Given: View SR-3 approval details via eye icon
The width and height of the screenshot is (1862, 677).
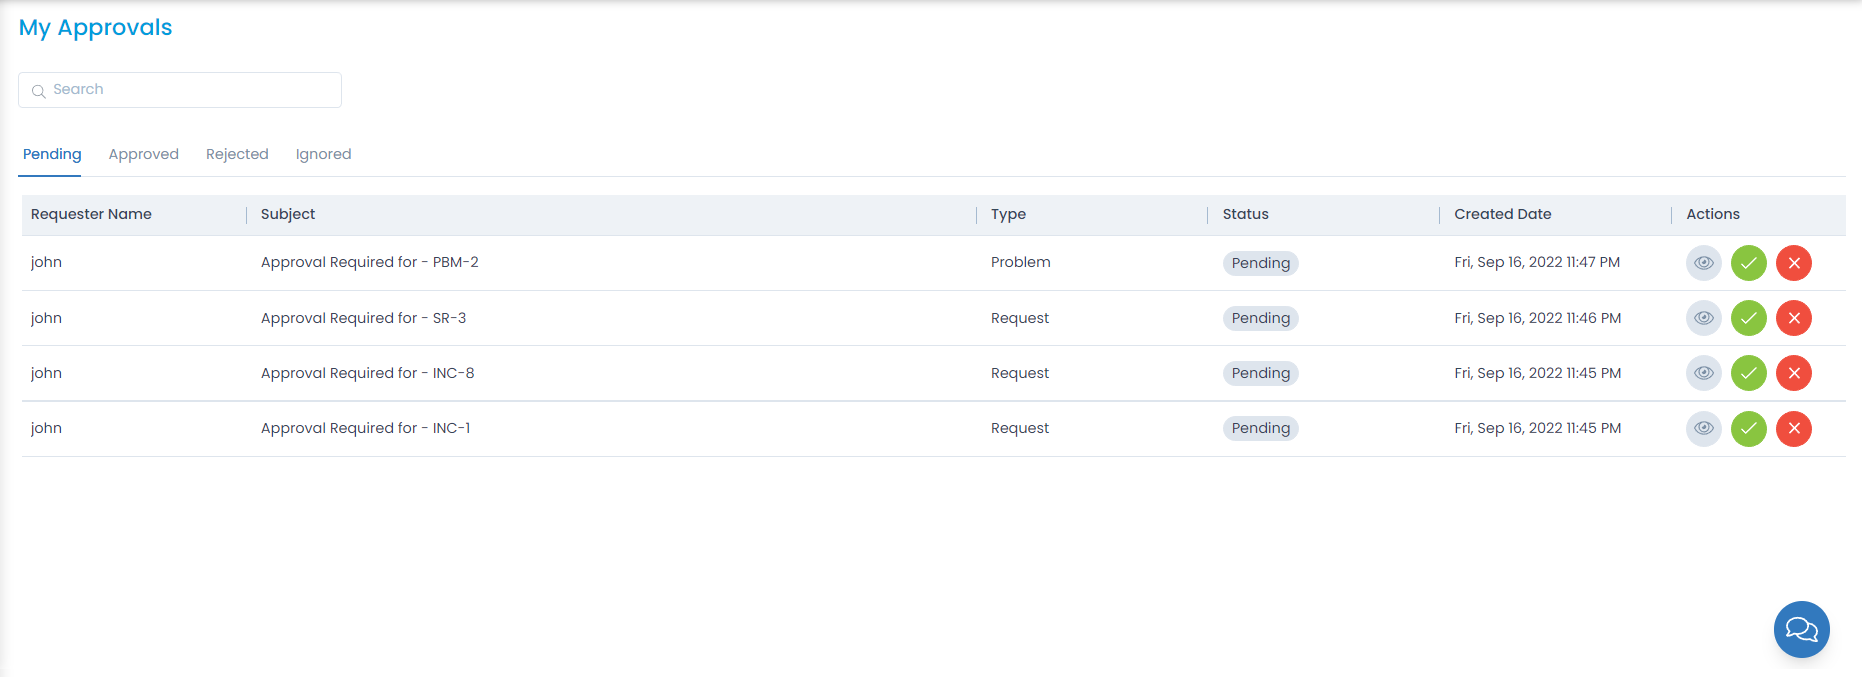Looking at the screenshot, I should coord(1703,318).
